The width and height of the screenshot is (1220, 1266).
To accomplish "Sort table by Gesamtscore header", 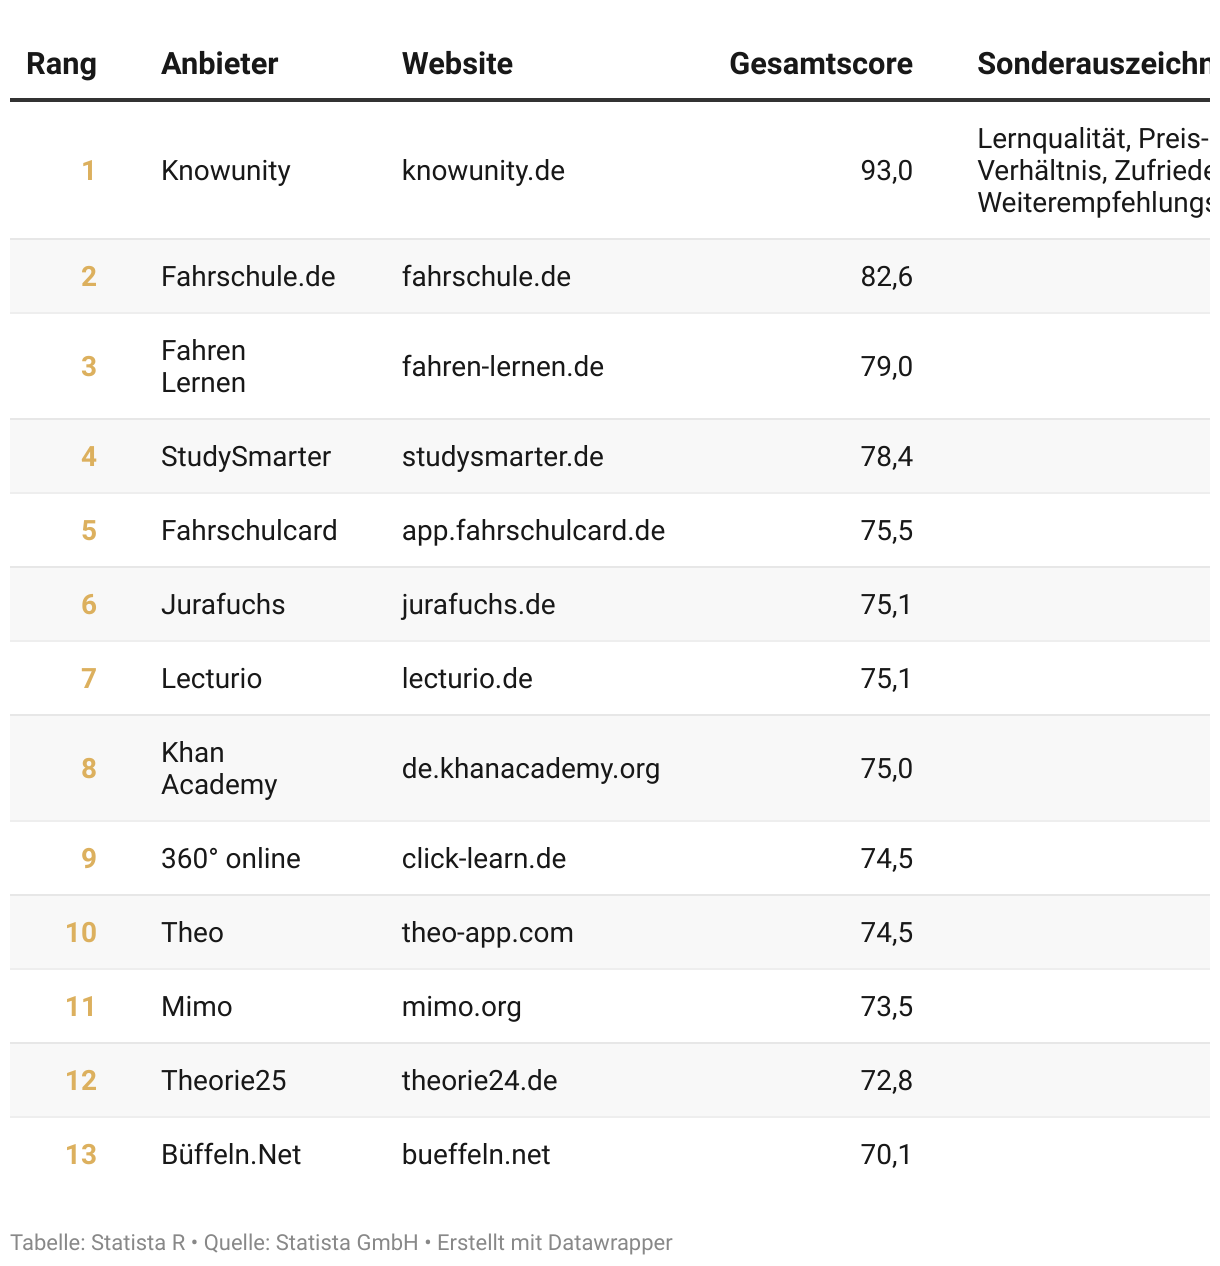I will pos(820,64).
